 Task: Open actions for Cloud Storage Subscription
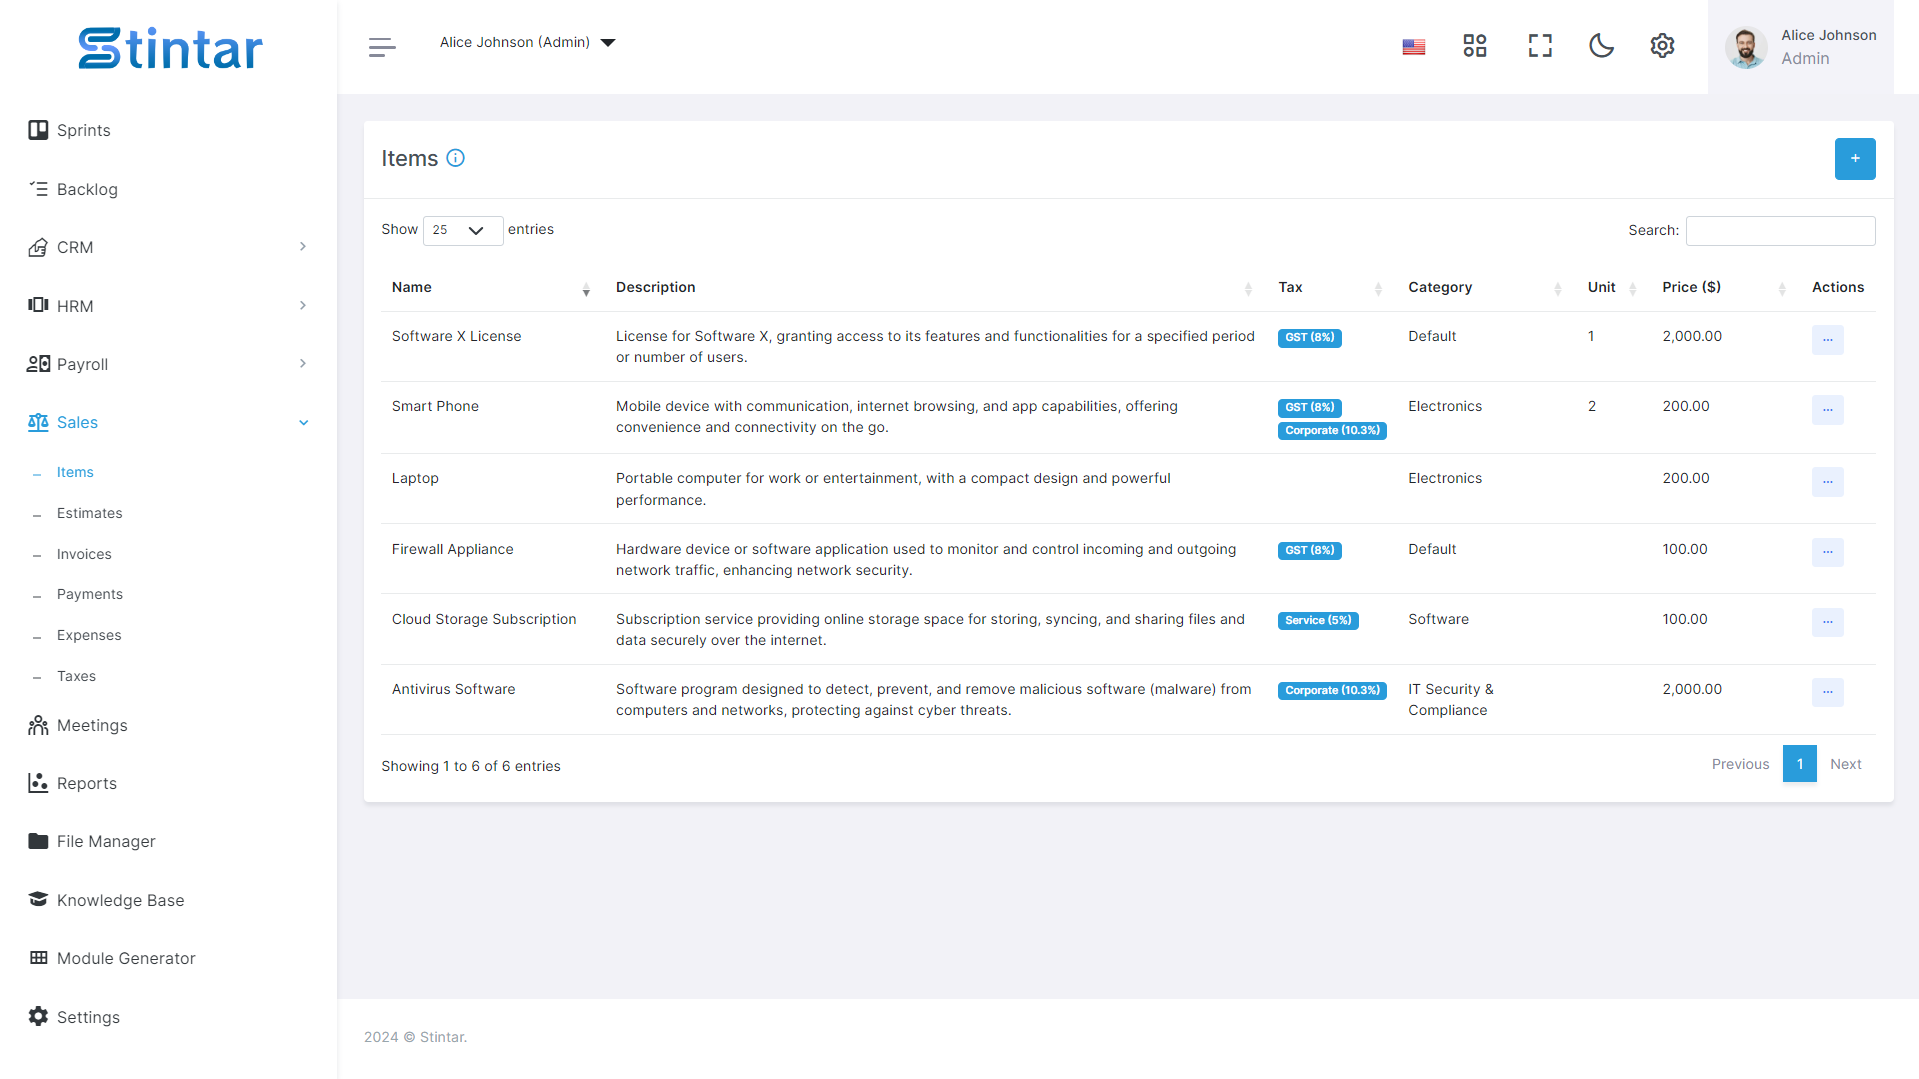pos(1827,622)
